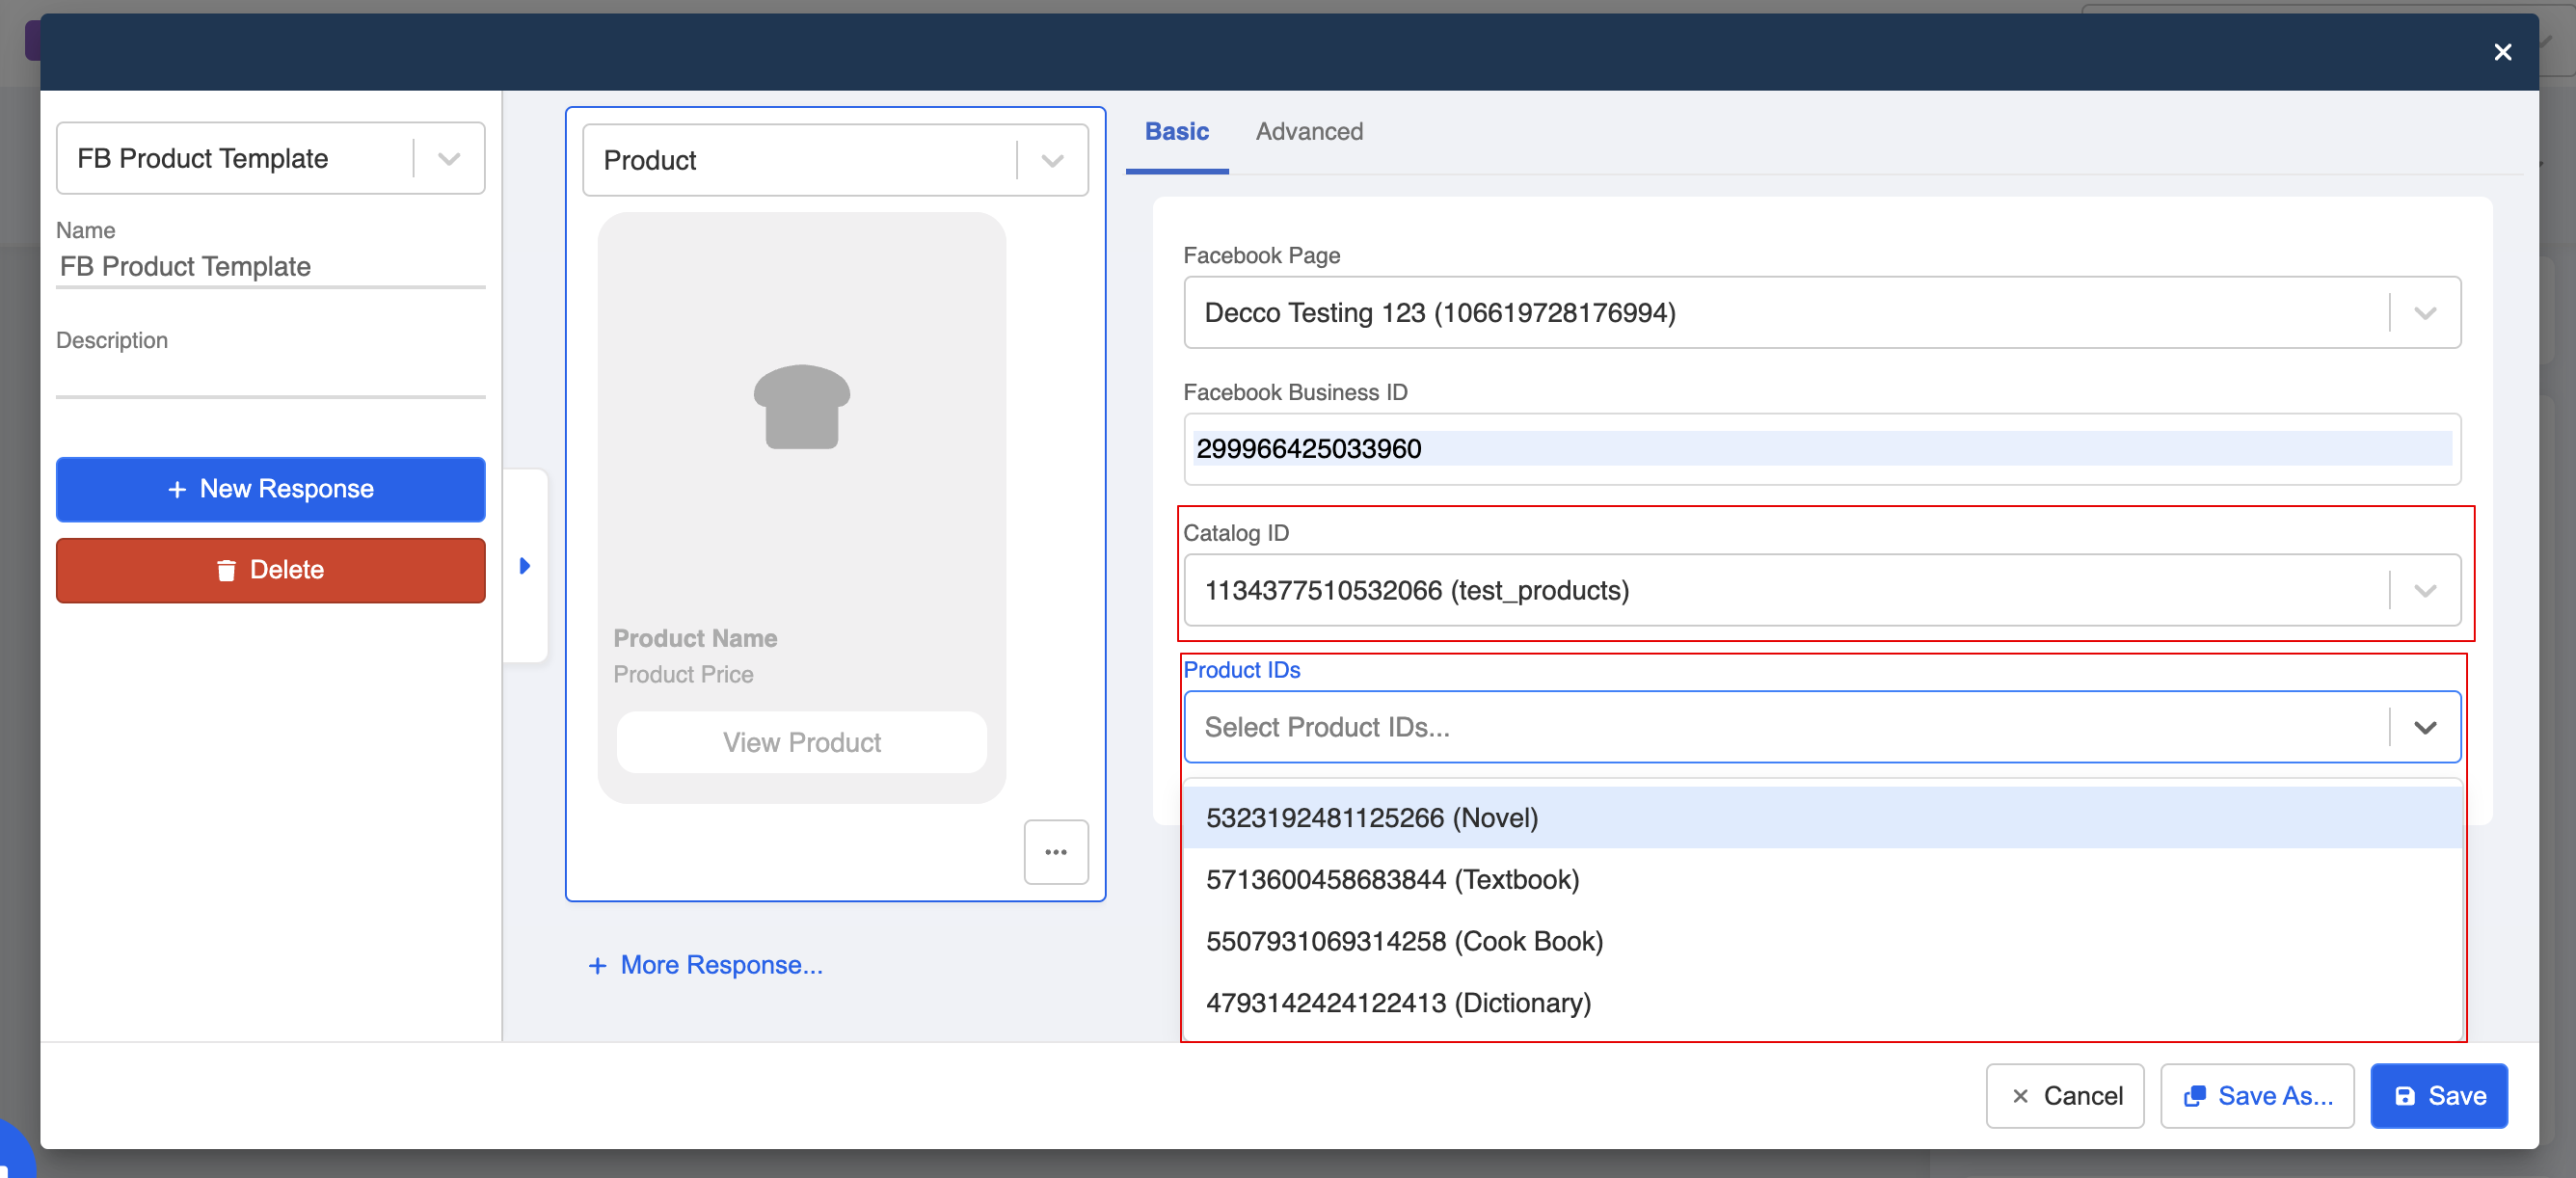
Task: Click the three-dots options icon
Action: (x=1055, y=852)
